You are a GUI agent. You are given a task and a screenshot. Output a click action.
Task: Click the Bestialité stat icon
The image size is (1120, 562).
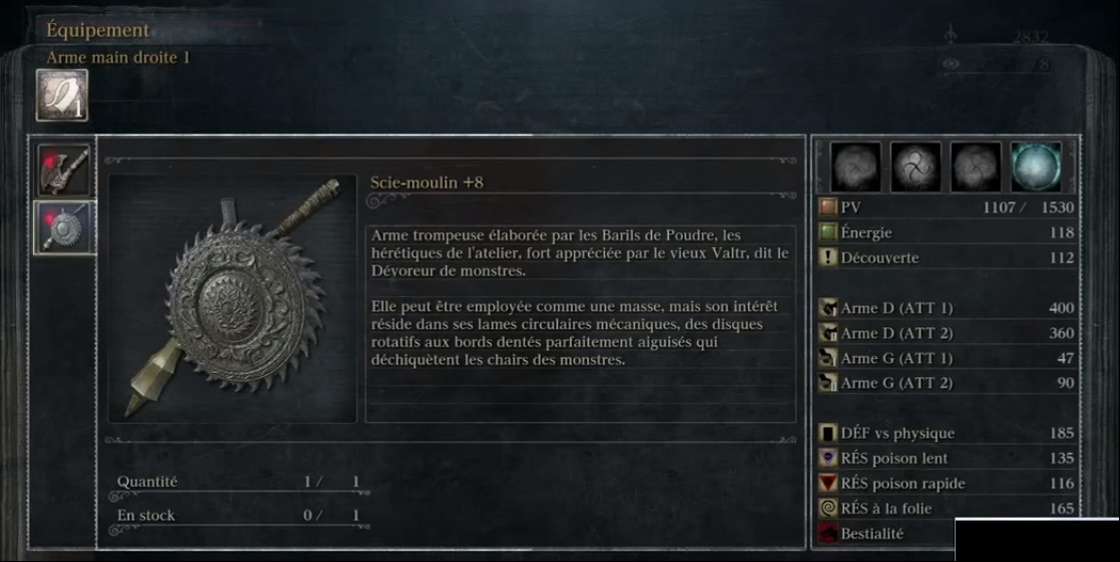(828, 533)
